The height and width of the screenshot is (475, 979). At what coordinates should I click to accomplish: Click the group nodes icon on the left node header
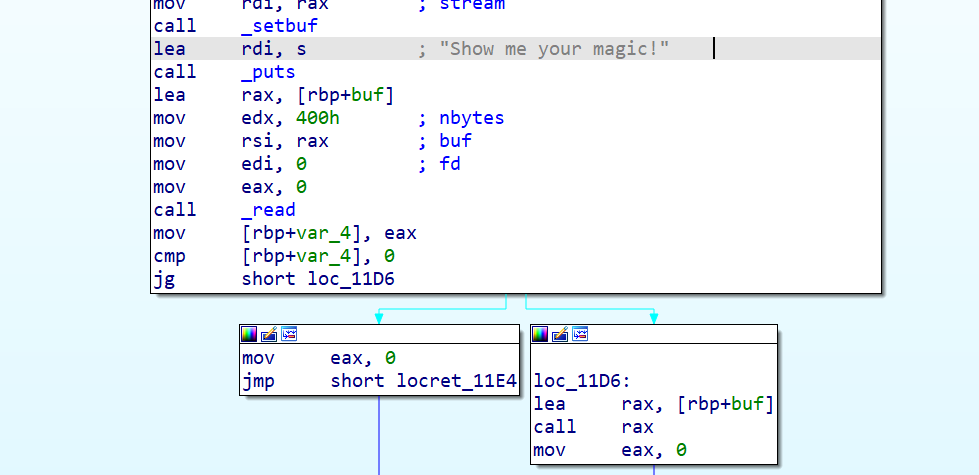289,335
